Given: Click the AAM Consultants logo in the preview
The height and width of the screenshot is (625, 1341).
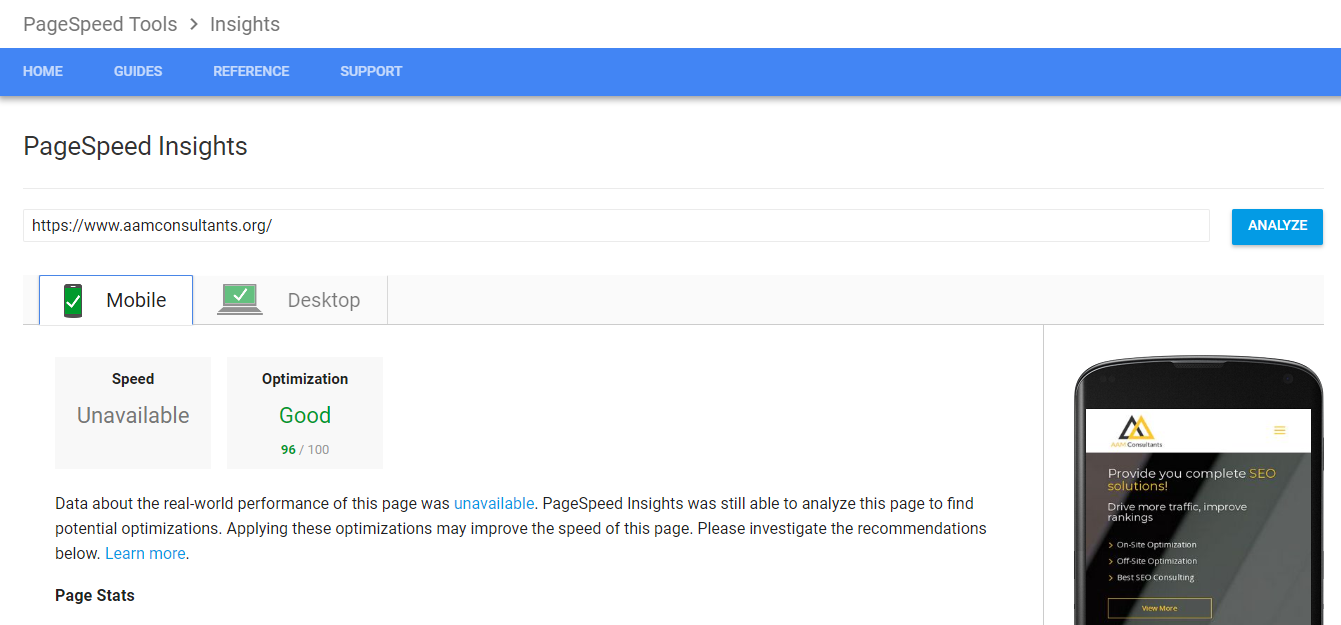Looking at the screenshot, I should [x=1135, y=430].
